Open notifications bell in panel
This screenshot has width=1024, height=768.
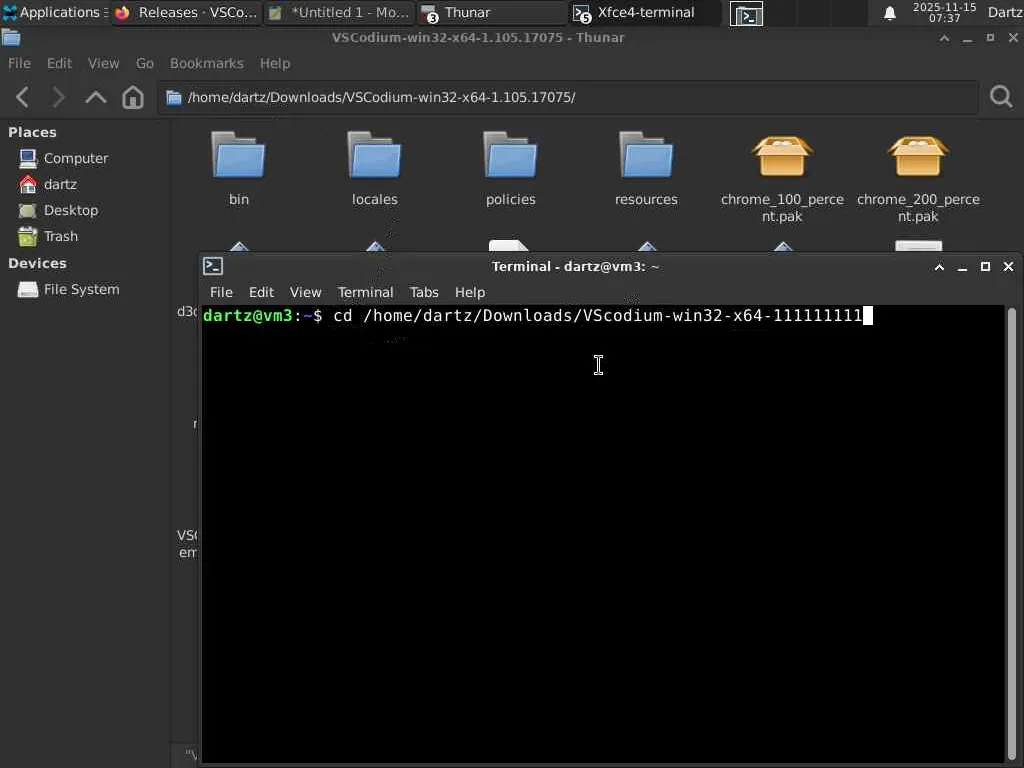(889, 13)
